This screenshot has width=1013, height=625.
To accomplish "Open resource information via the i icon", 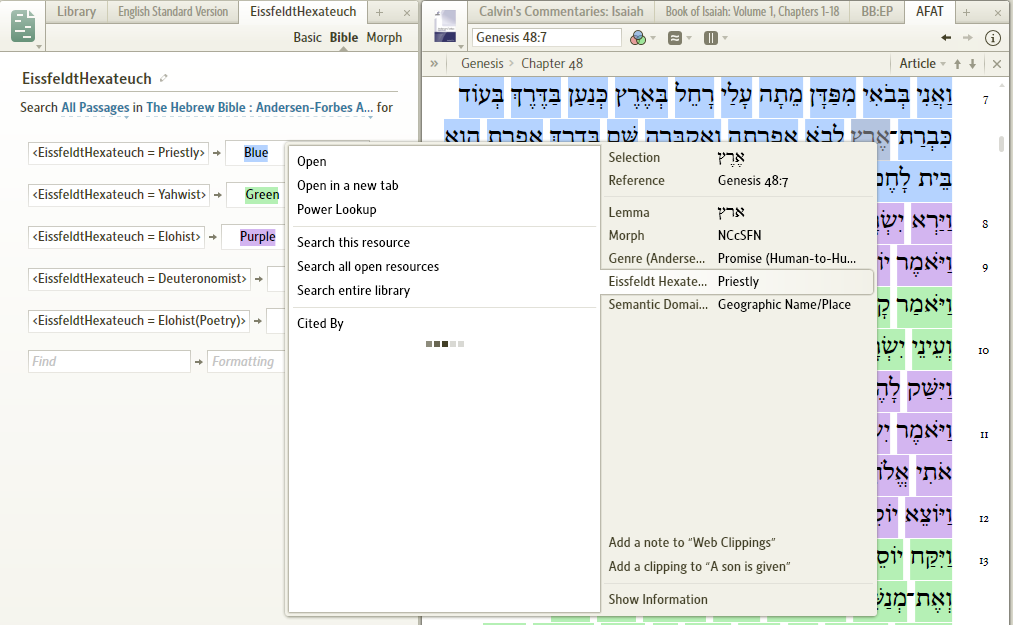I will (993, 38).
